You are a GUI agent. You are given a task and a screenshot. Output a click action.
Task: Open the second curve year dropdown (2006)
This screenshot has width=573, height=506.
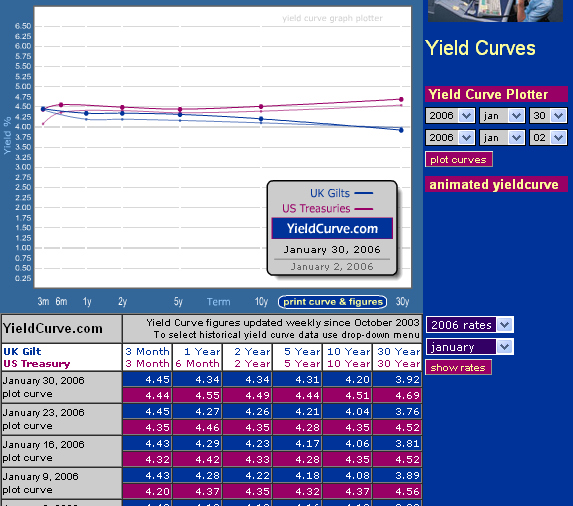pyautogui.click(x=450, y=138)
